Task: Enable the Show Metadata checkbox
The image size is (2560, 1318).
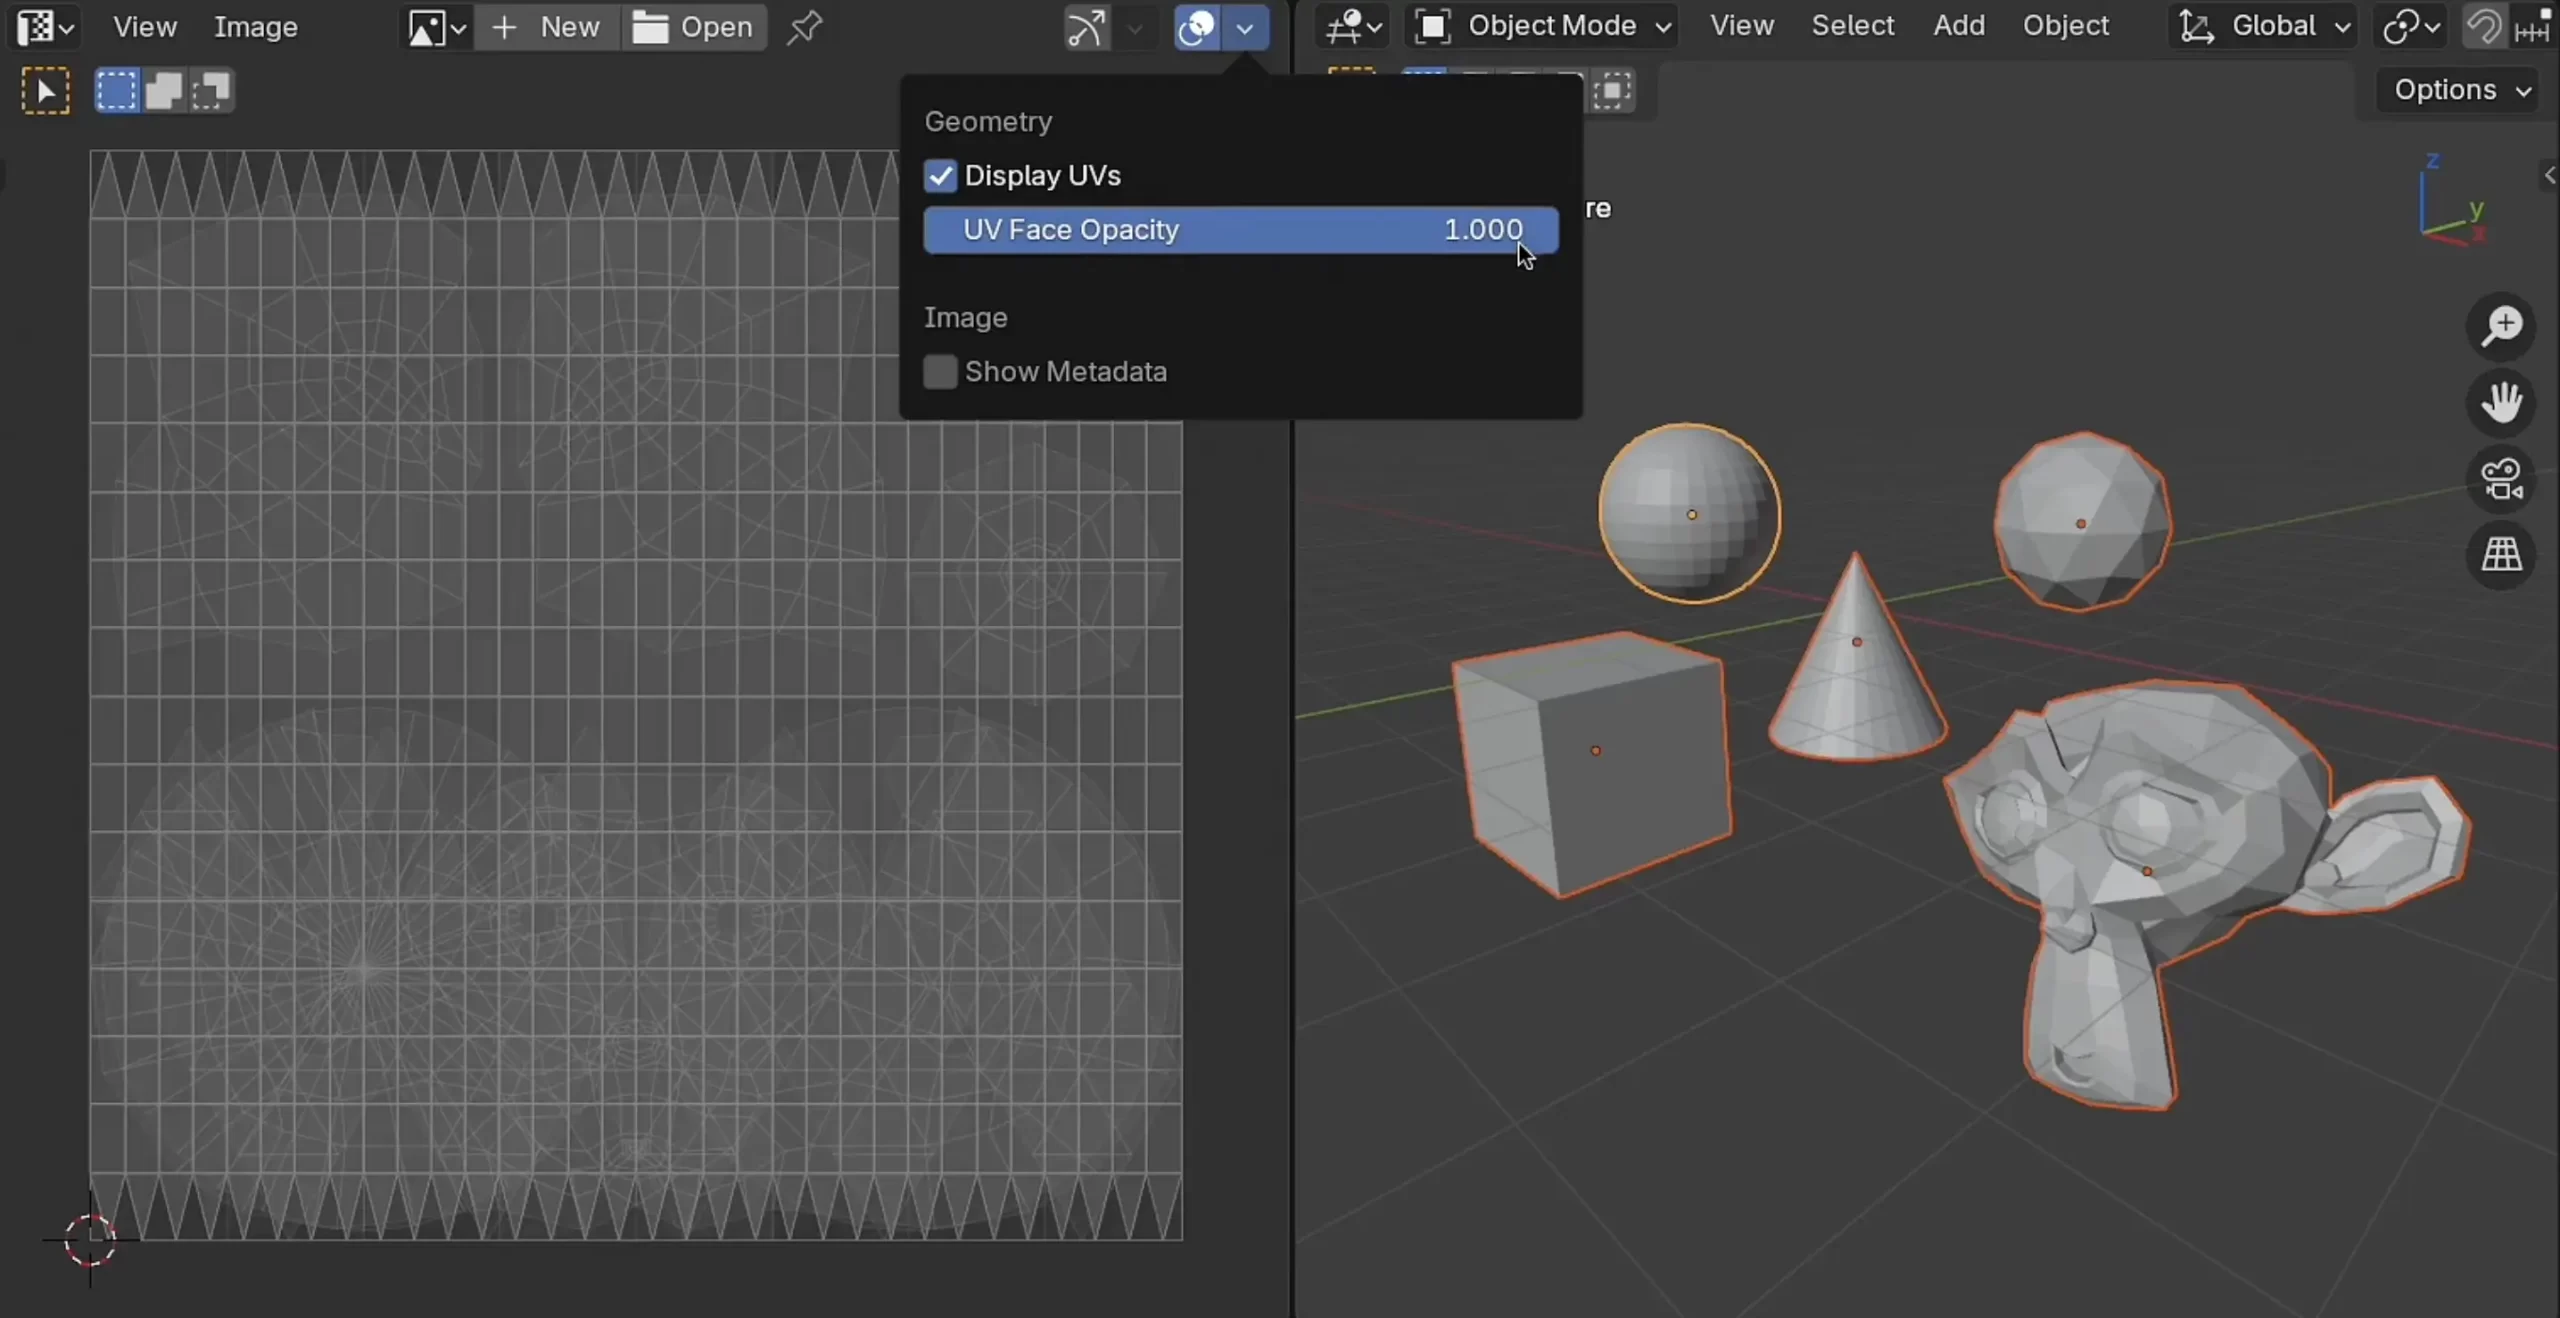Action: point(938,371)
